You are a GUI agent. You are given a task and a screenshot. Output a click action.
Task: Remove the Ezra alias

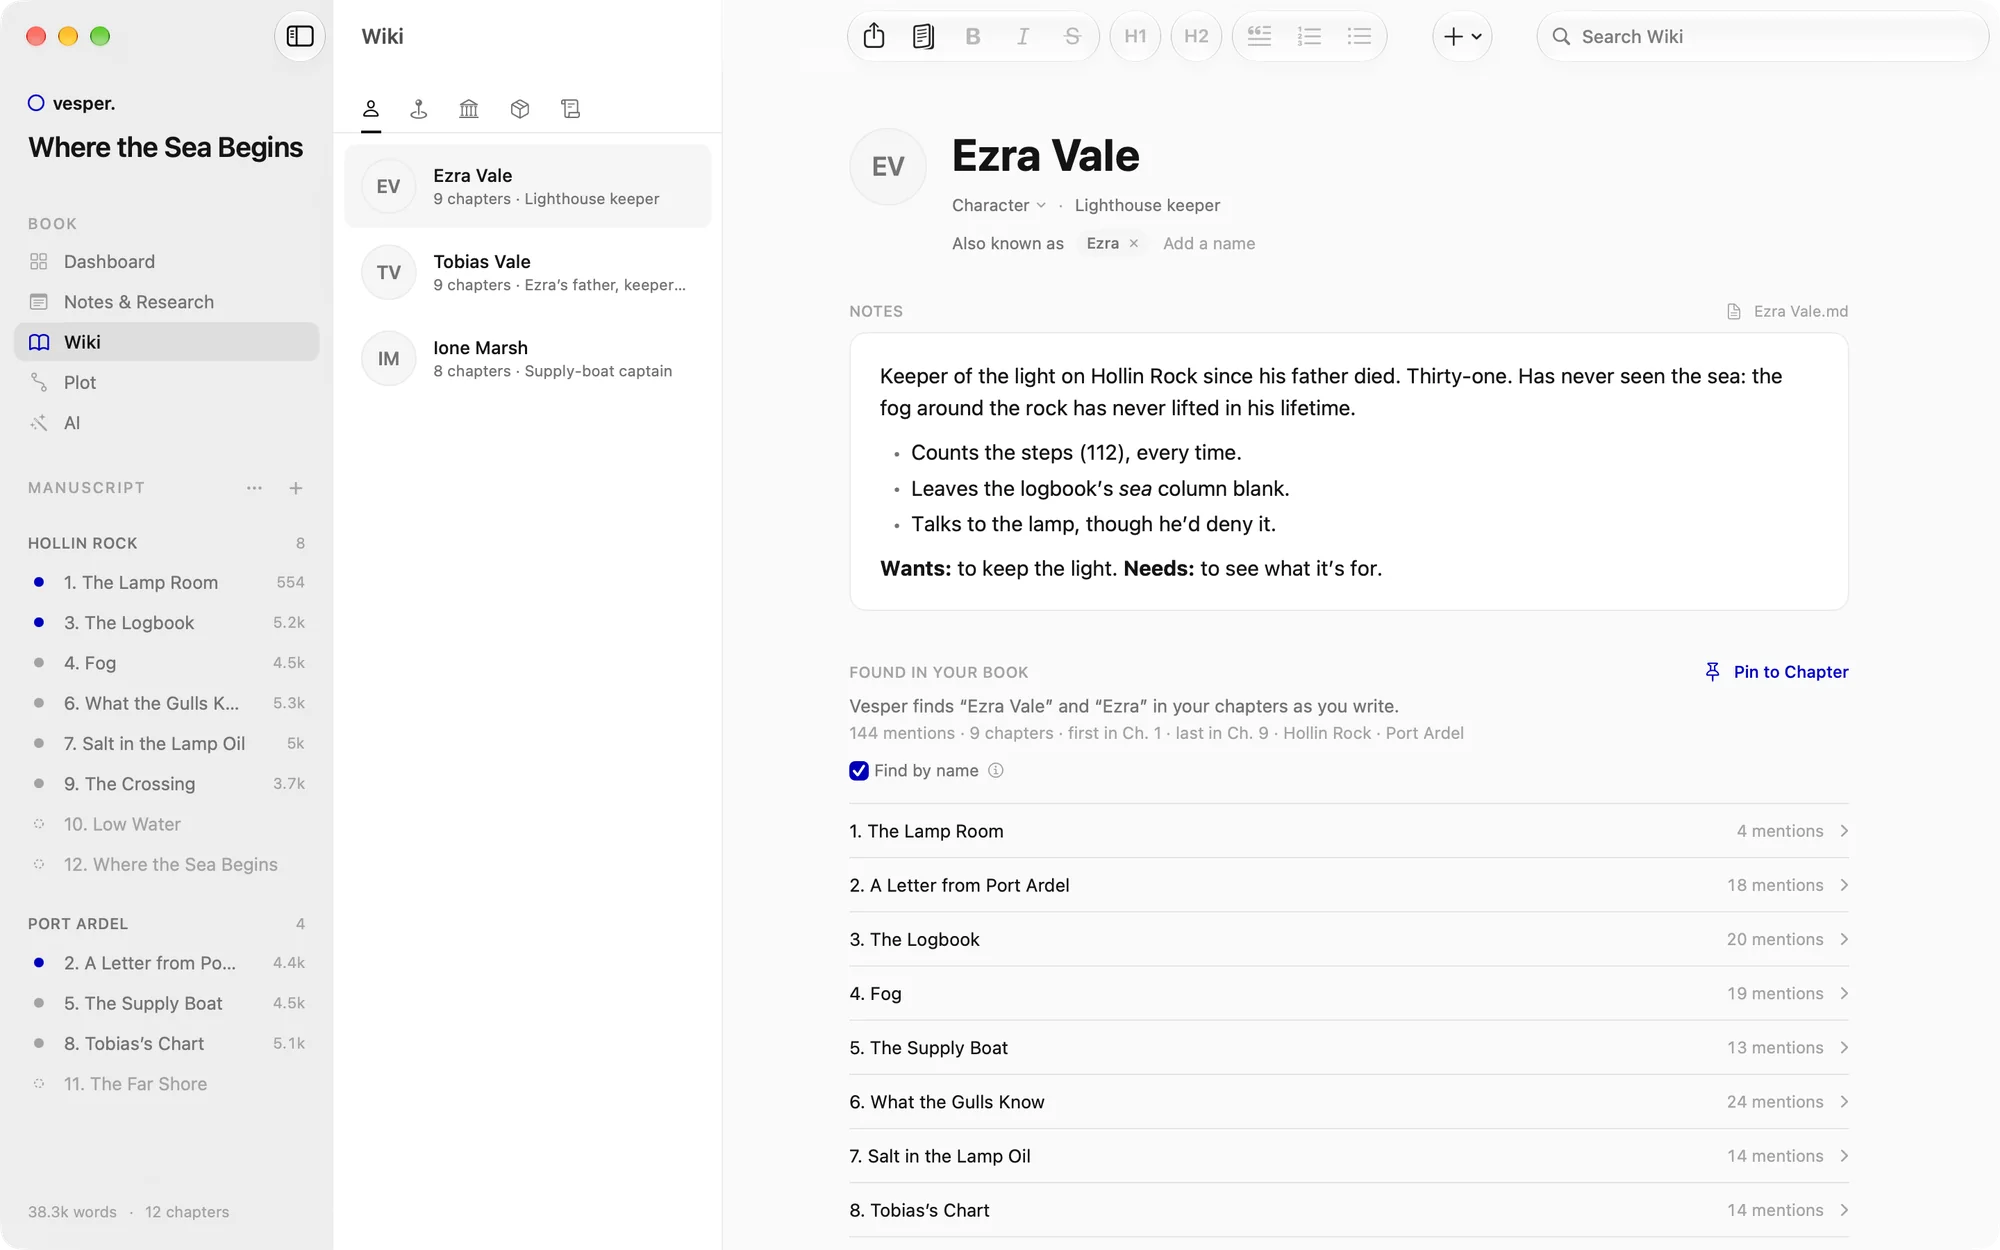pos(1134,244)
